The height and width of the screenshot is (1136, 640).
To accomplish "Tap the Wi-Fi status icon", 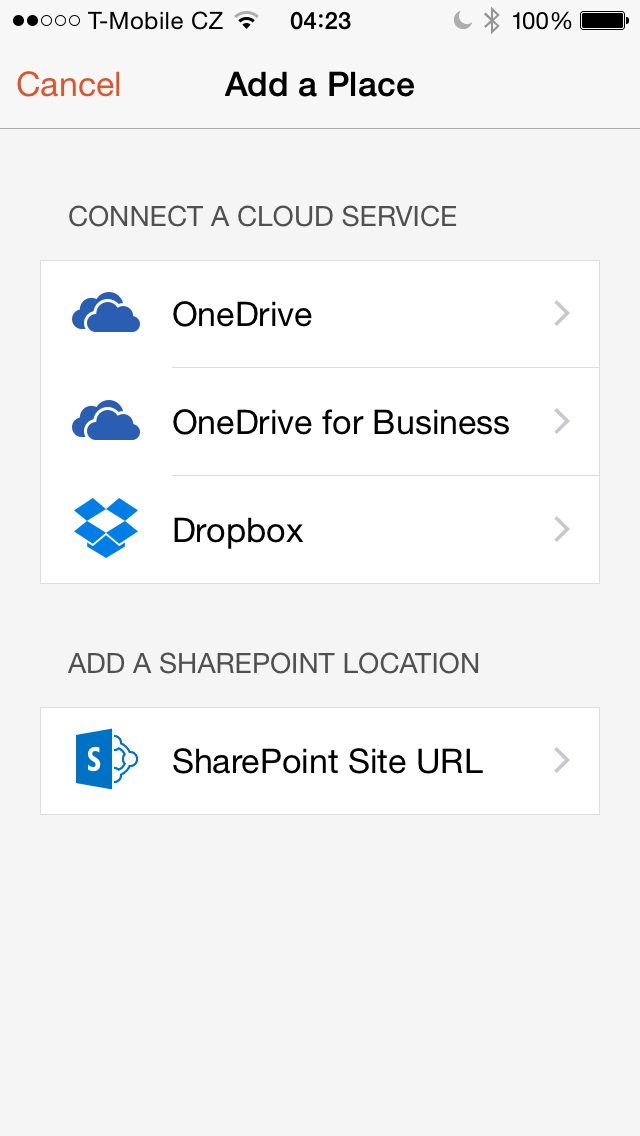I will [x=247, y=21].
